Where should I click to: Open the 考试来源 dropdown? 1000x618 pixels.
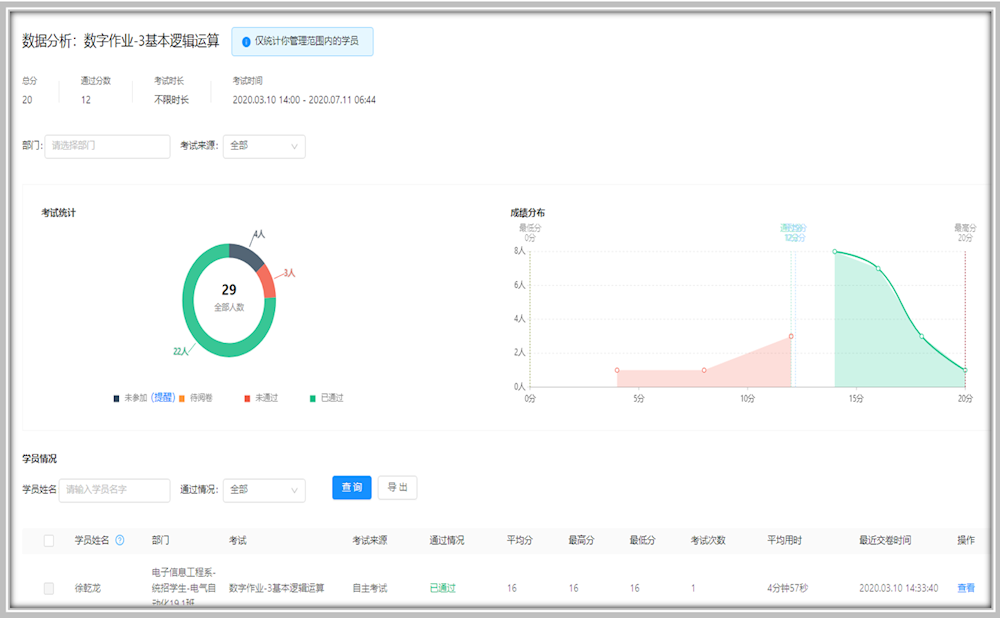click(264, 146)
